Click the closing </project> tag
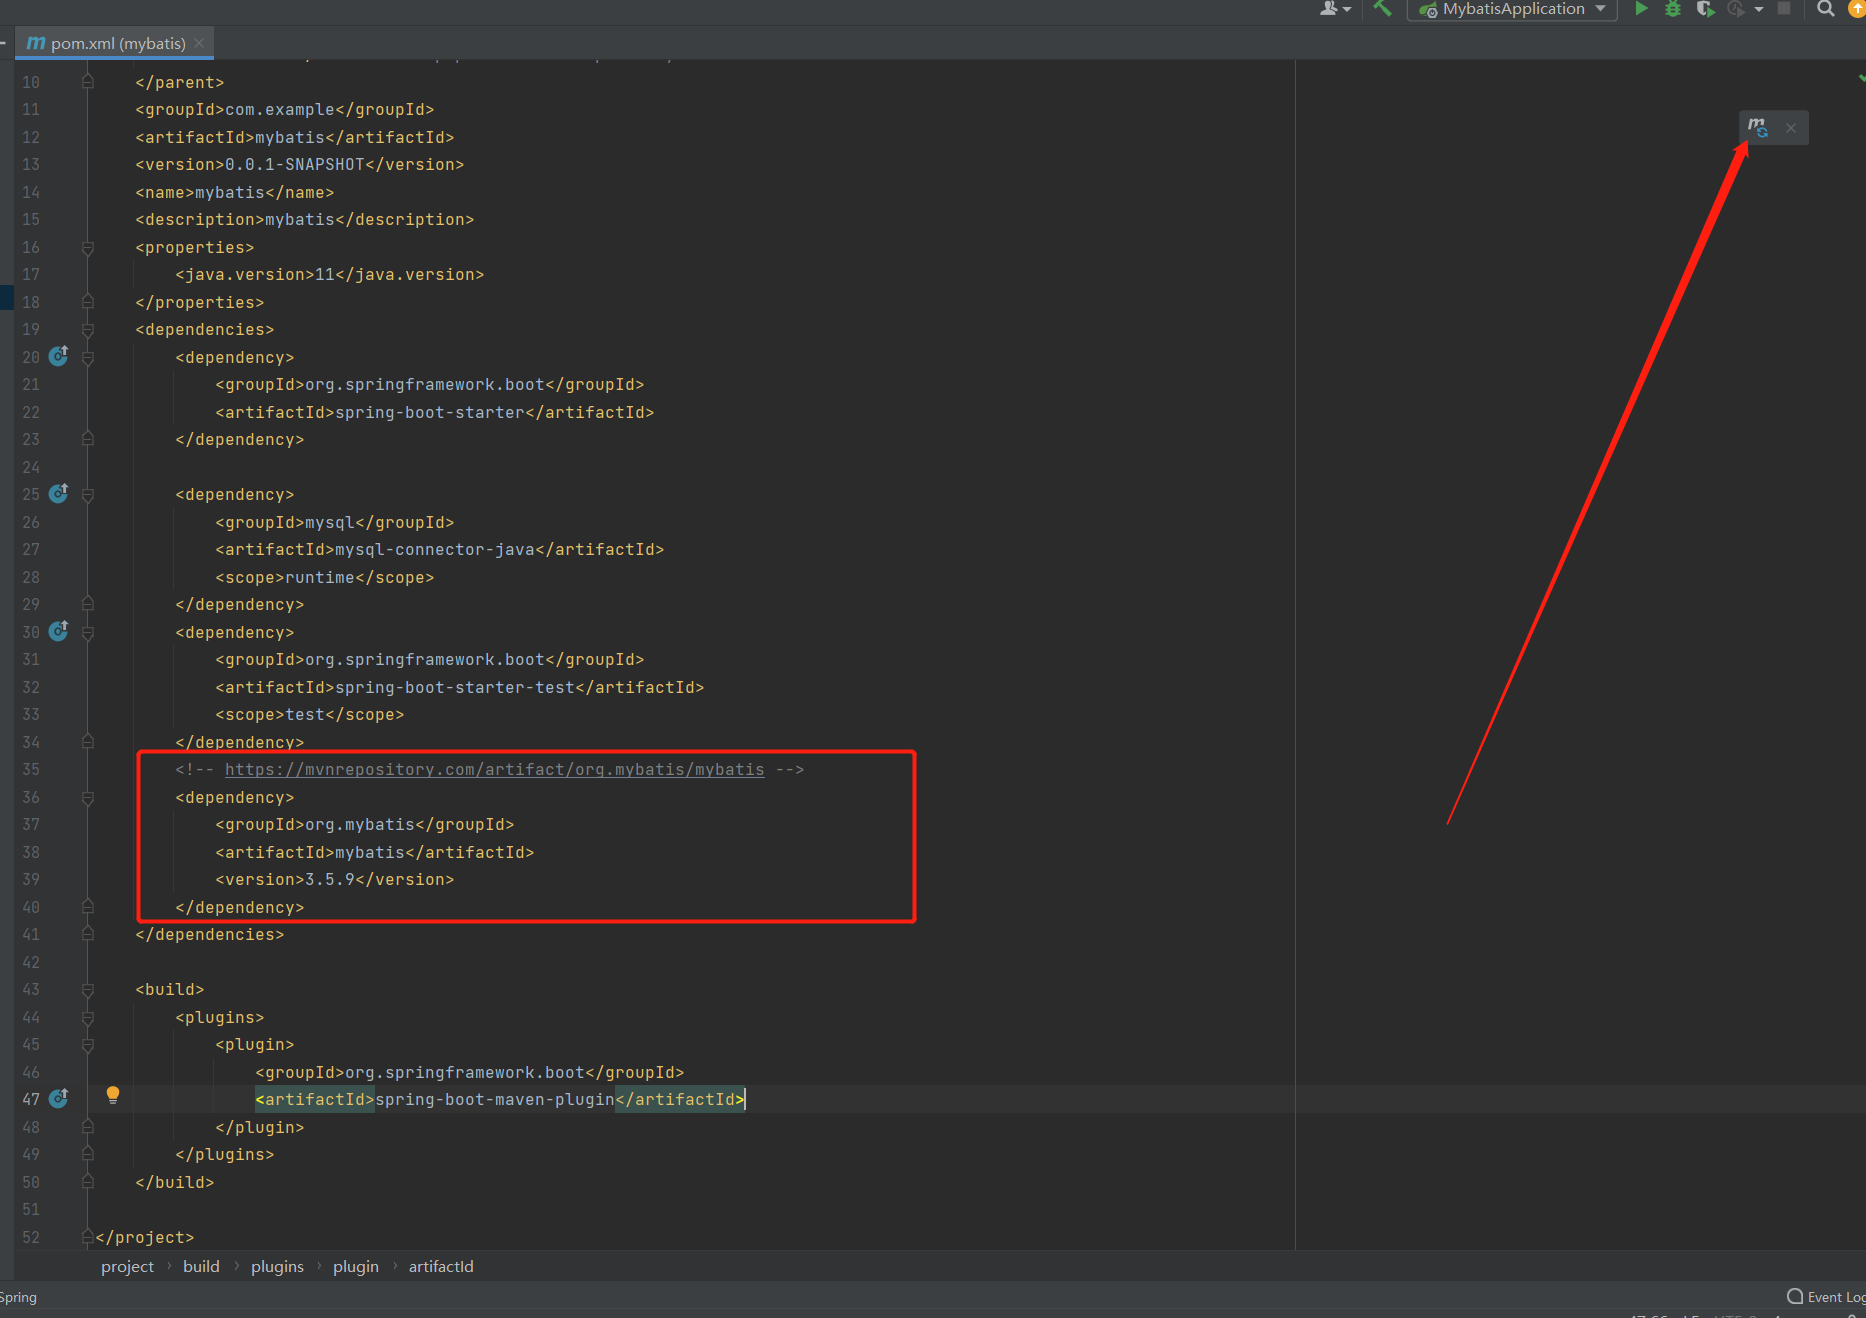The width and height of the screenshot is (1866, 1318). (x=145, y=1237)
